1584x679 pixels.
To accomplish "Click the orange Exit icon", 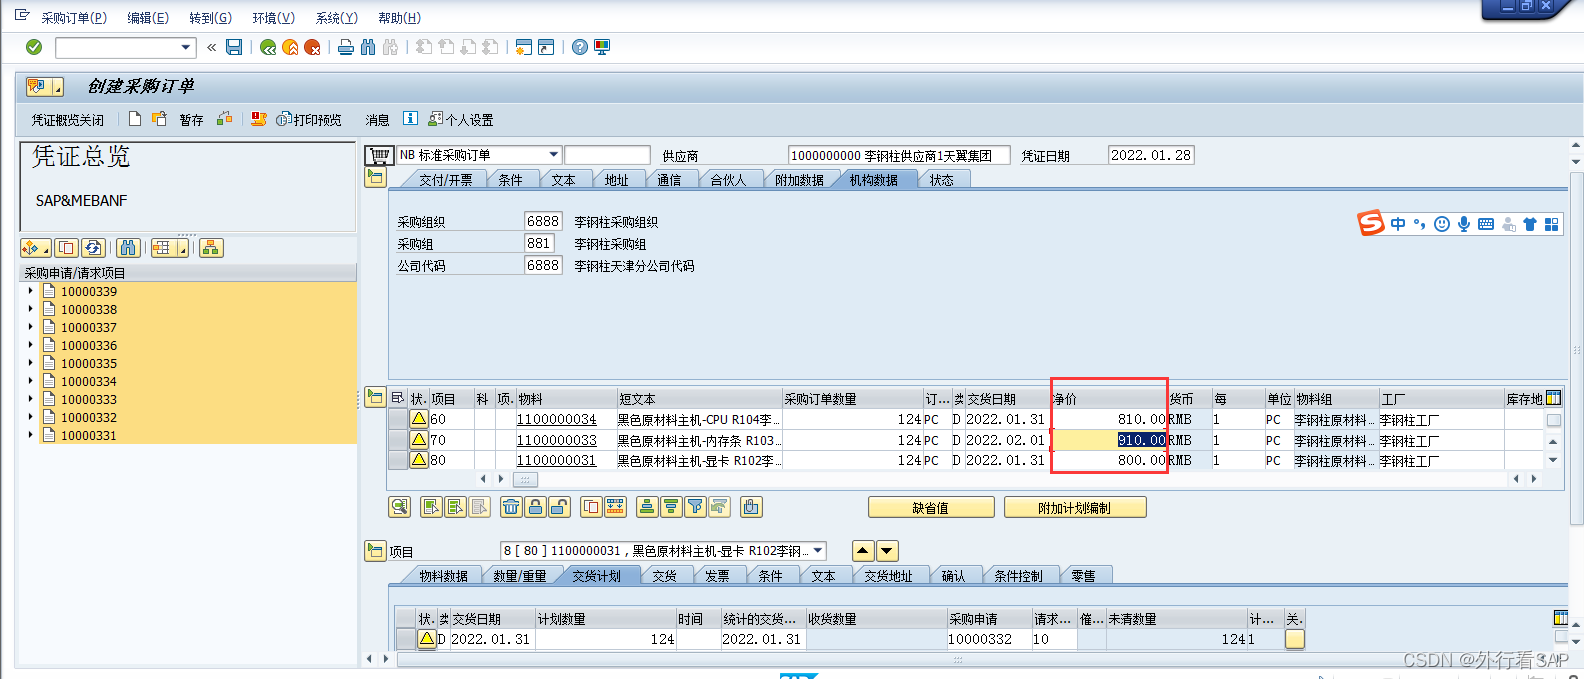I will point(290,47).
